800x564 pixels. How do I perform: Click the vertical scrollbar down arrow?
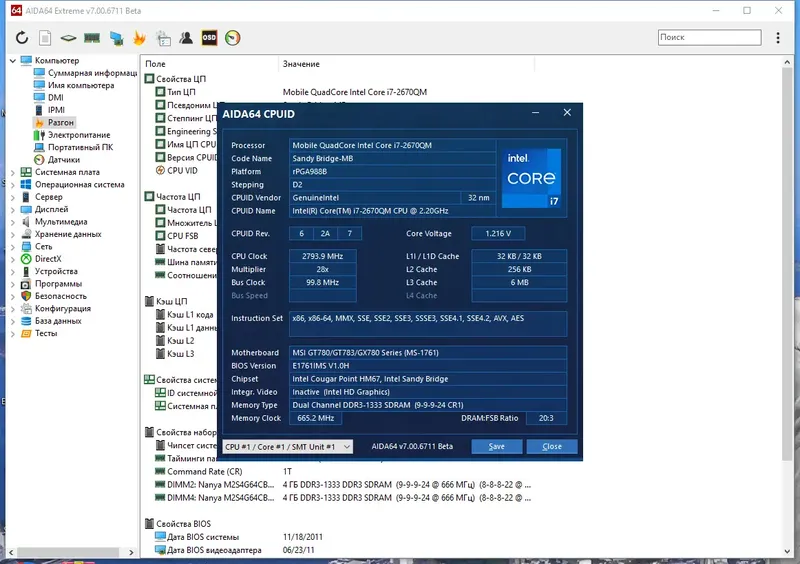(x=787, y=551)
